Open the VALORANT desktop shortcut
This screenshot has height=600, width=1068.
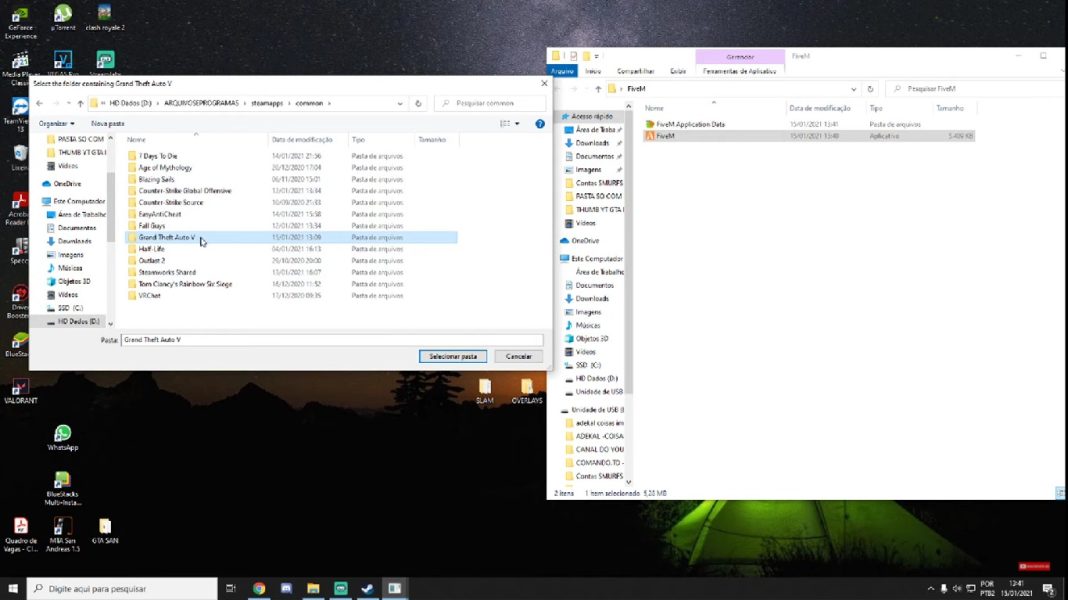(x=20, y=392)
